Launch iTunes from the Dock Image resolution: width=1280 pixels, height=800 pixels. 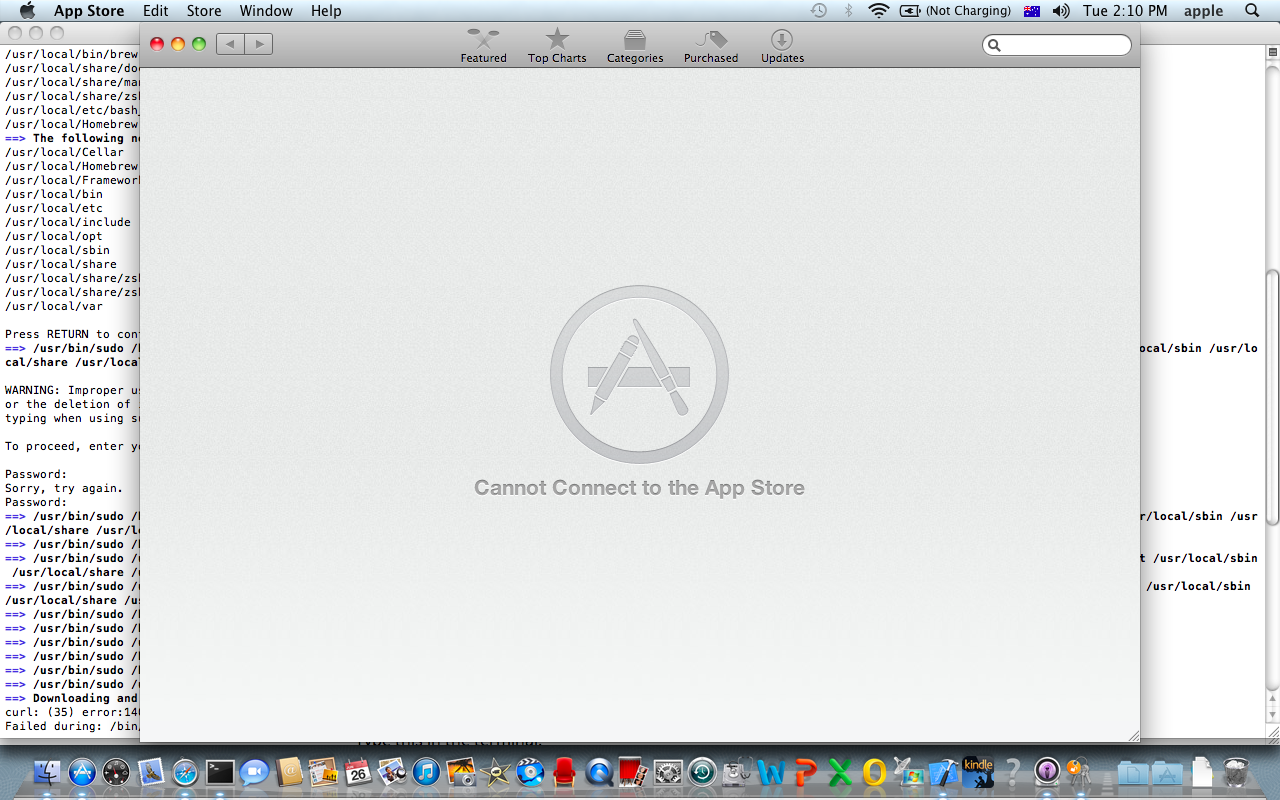[427, 772]
